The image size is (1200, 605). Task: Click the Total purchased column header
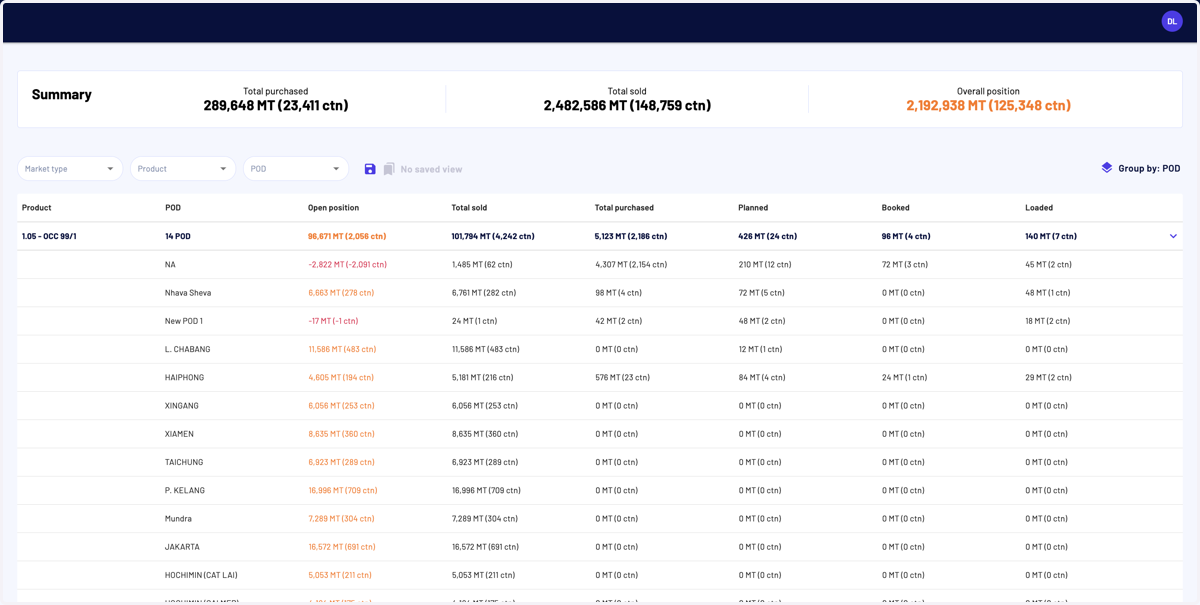point(624,208)
